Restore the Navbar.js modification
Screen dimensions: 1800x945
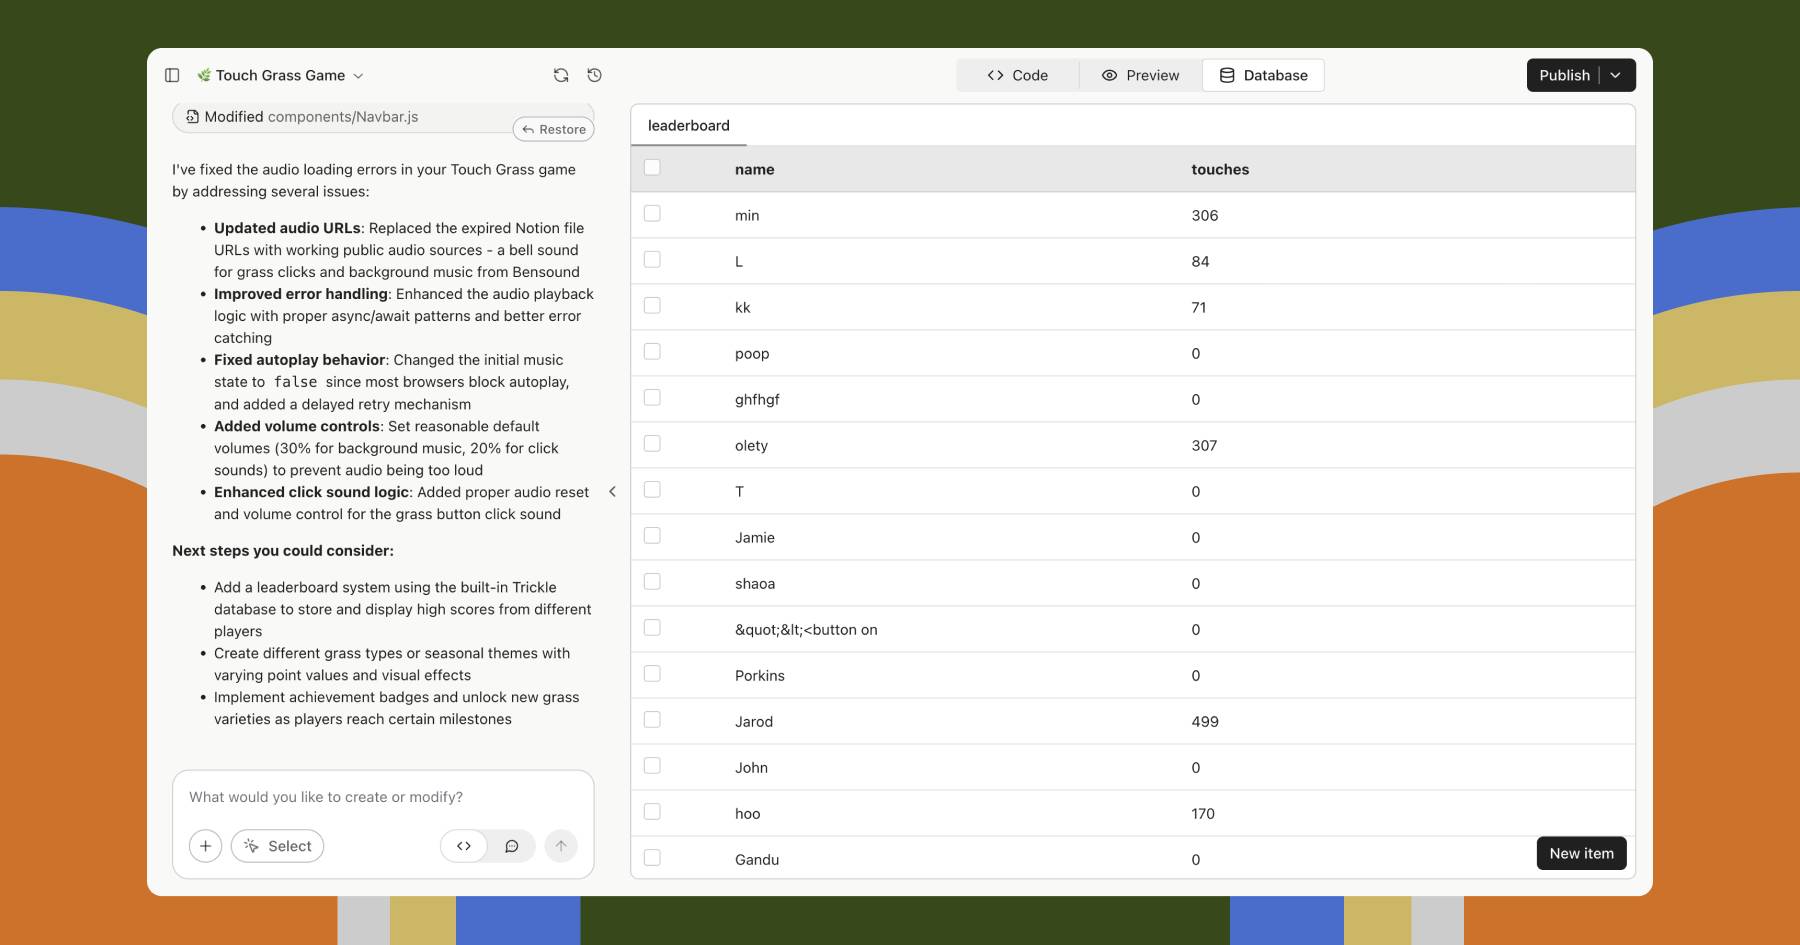554,129
